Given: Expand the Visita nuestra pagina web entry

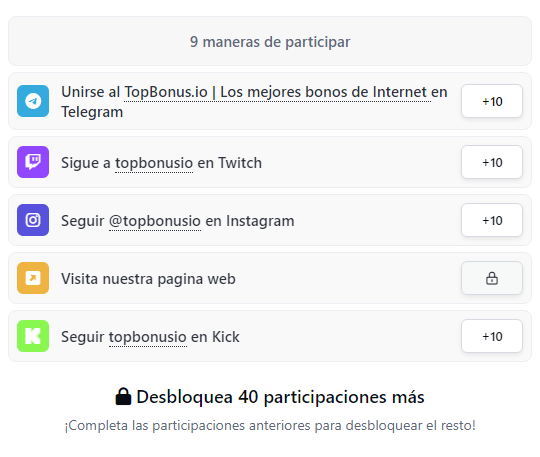Looking at the screenshot, I should (x=270, y=278).
